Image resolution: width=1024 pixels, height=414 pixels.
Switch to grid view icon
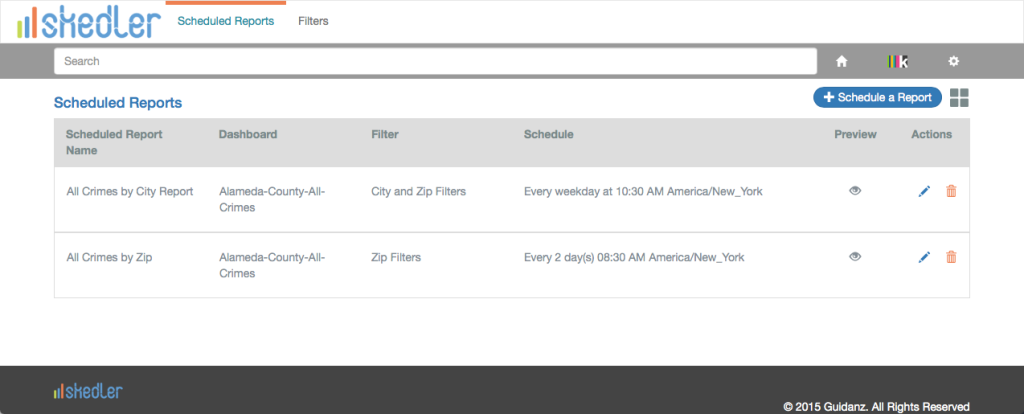pyautogui.click(x=959, y=98)
